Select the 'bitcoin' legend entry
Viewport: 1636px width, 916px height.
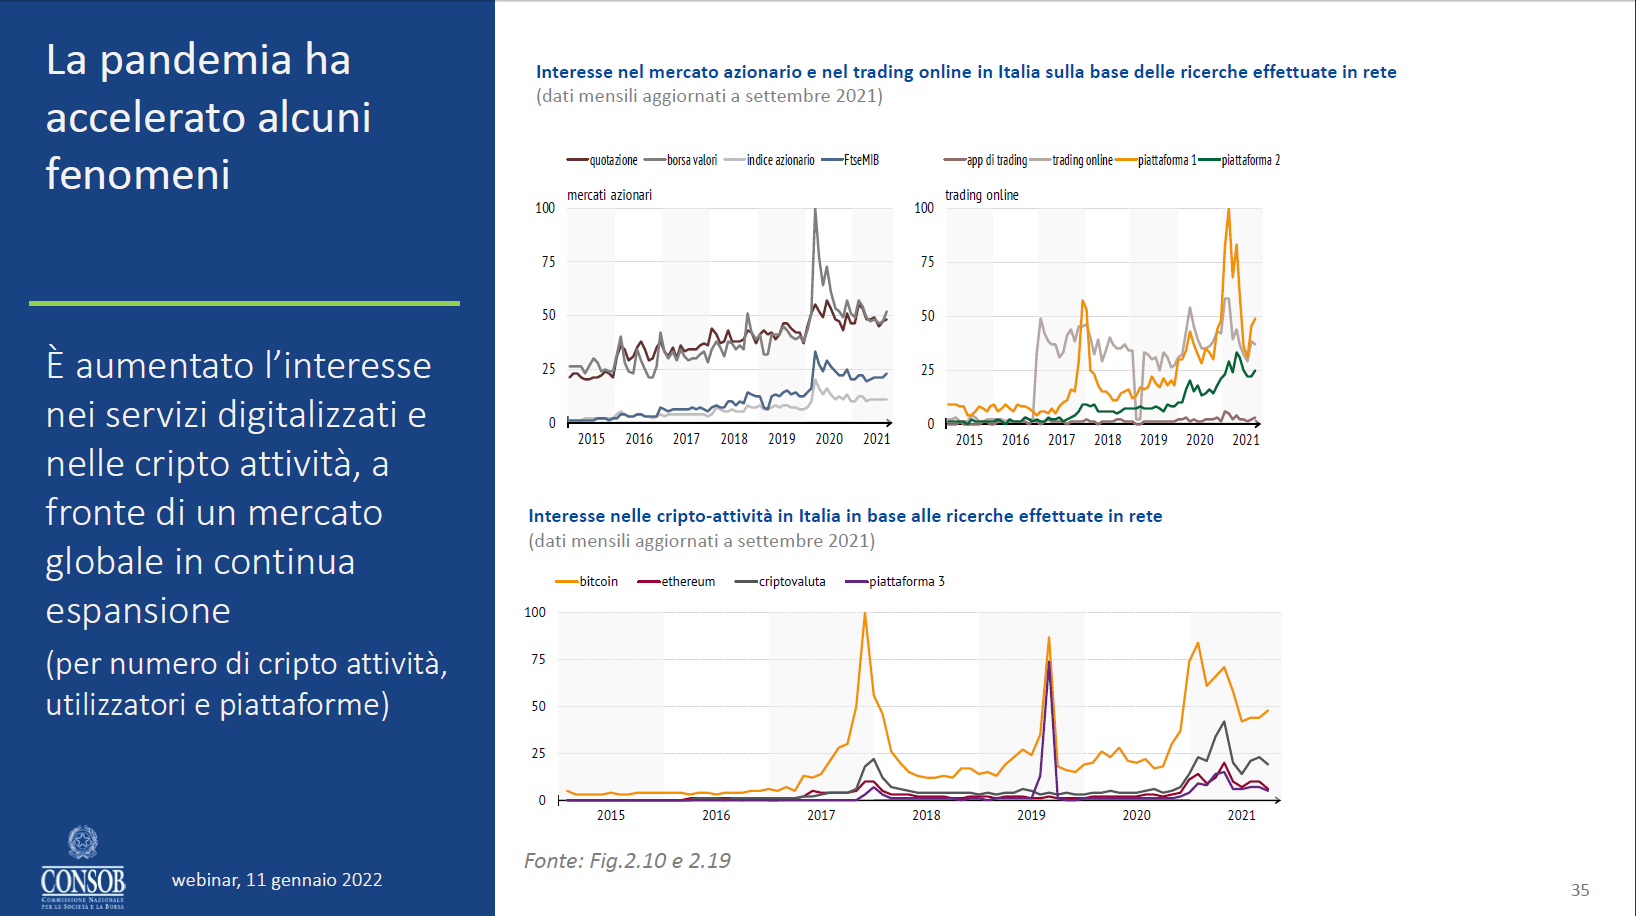[x=587, y=581]
